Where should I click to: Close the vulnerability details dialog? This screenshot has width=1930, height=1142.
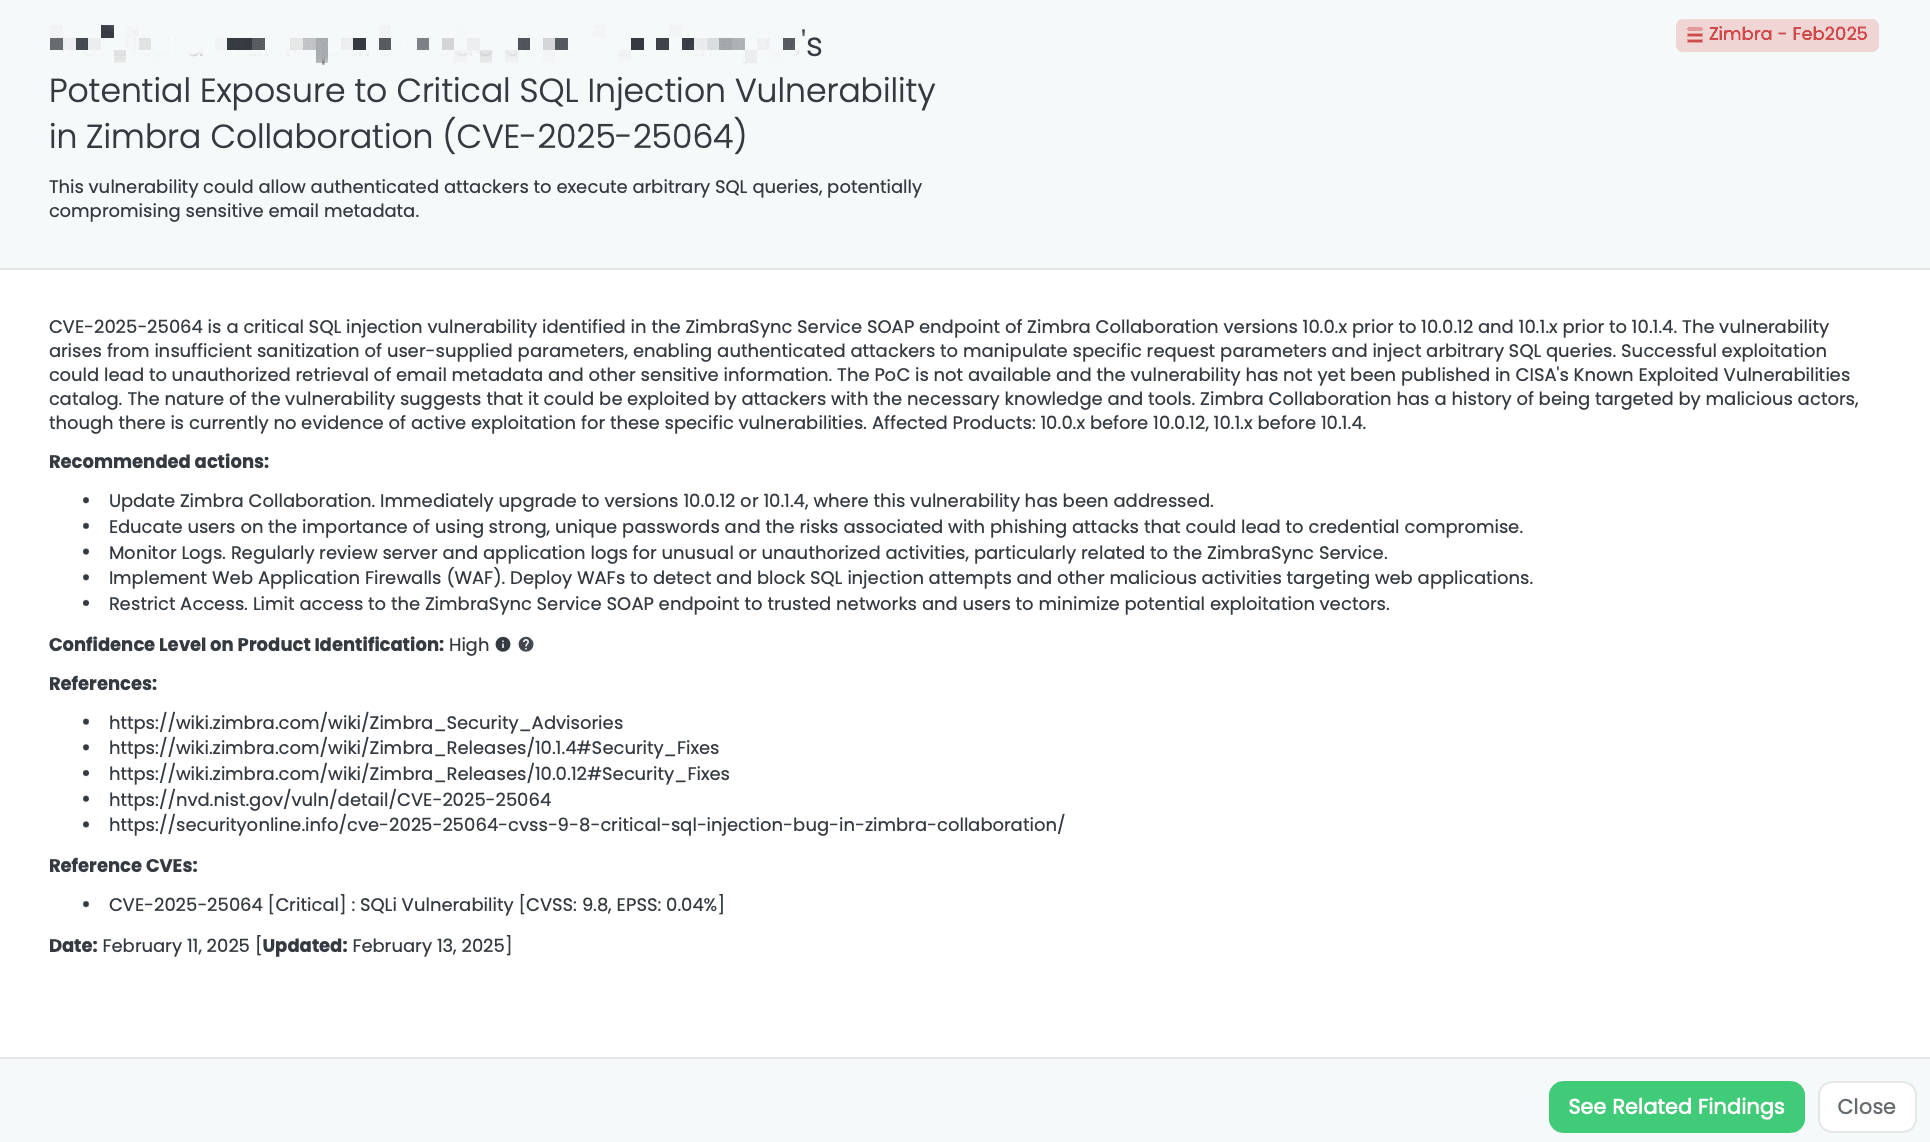point(1866,1106)
